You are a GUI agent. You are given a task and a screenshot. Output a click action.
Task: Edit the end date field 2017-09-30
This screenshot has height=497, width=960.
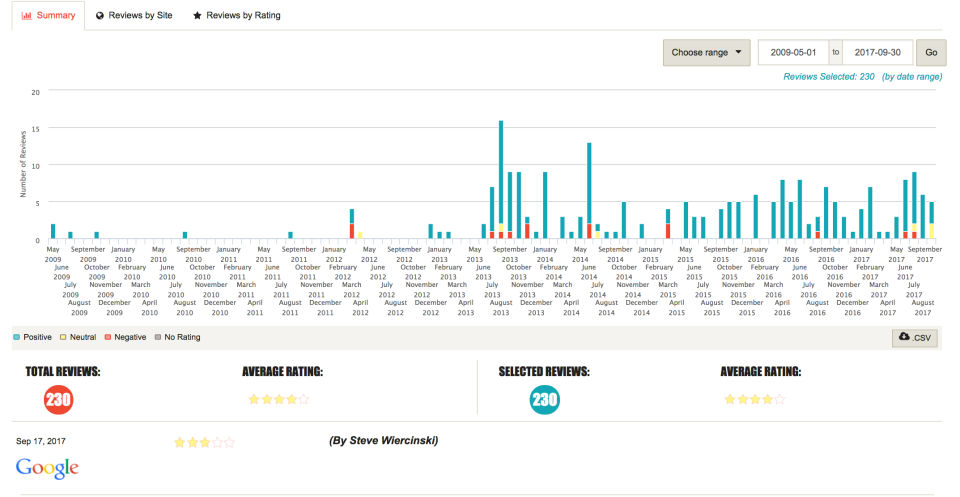[x=877, y=53]
